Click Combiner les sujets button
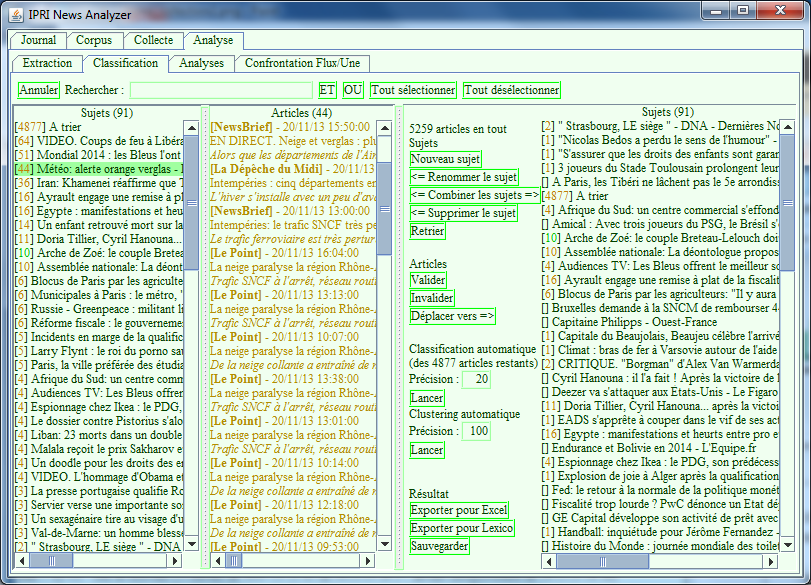 (475, 195)
